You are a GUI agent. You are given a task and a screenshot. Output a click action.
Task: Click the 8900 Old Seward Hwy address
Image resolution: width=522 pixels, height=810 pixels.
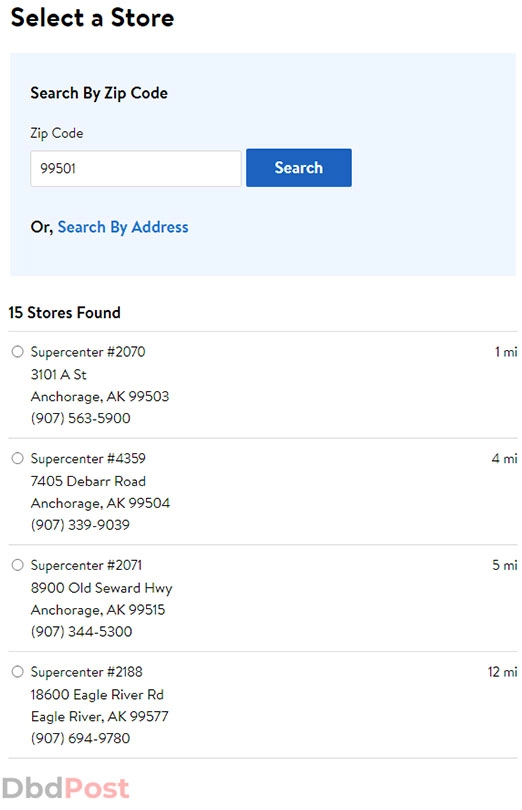pyautogui.click(x=102, y=588)
